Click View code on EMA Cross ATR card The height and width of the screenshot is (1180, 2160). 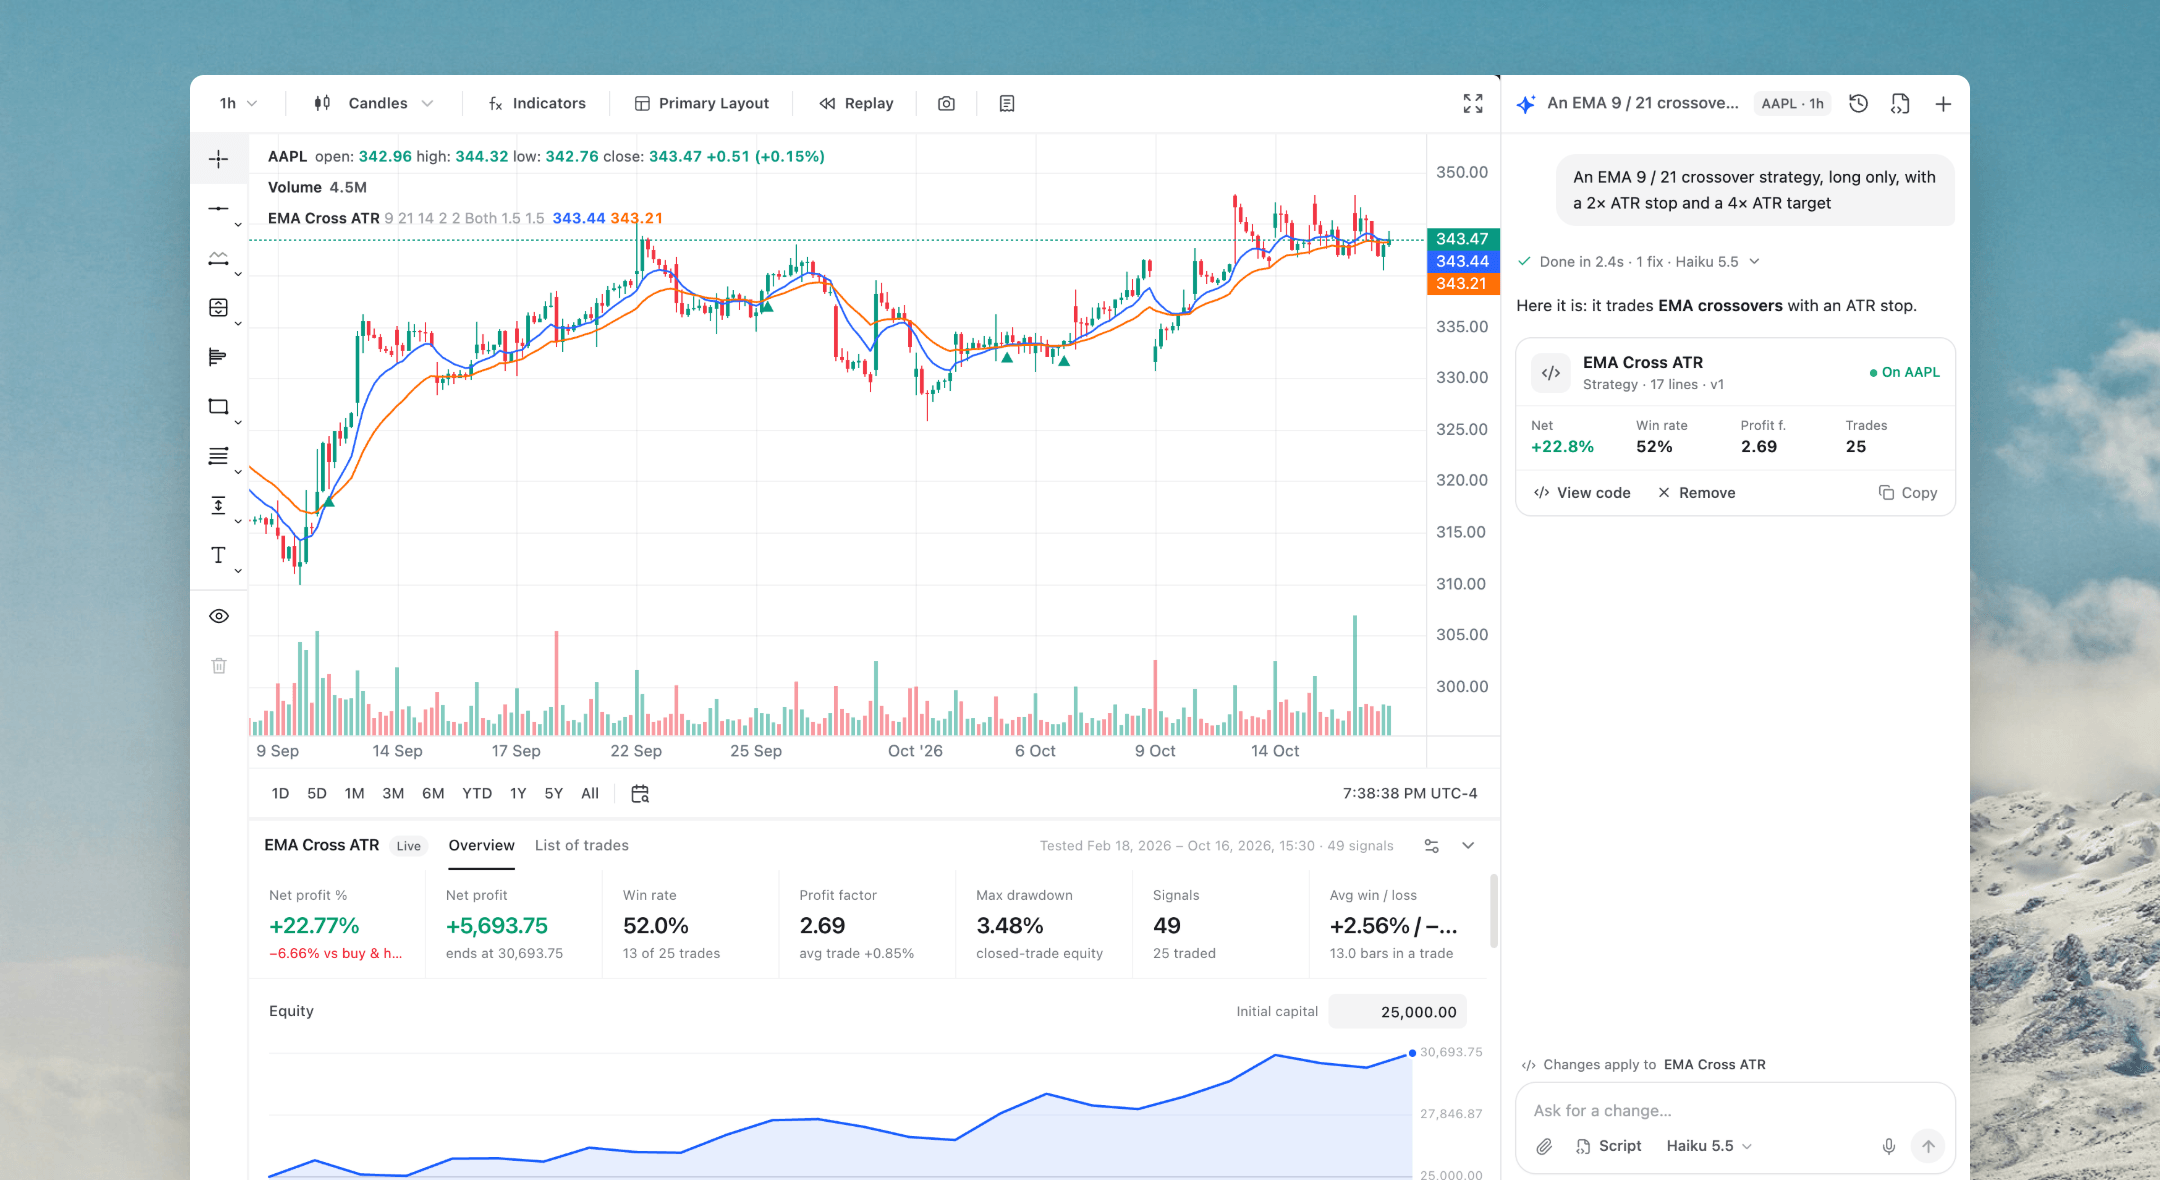1582,493
